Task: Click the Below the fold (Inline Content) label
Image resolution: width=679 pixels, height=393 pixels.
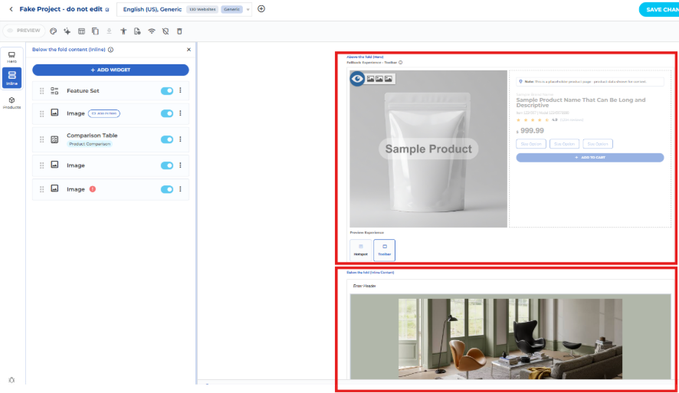Action: pos(370,272)
